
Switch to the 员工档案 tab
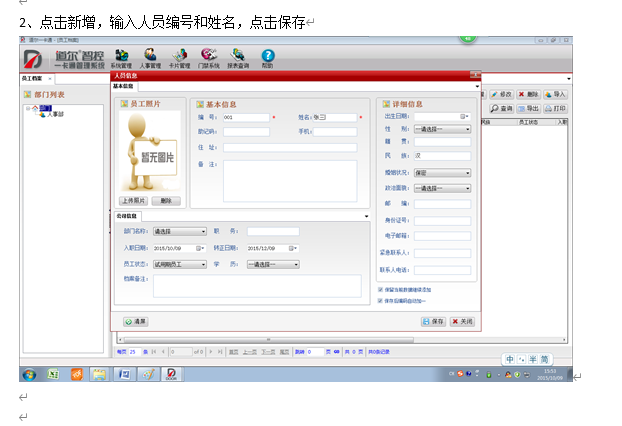tap(32, 77)
